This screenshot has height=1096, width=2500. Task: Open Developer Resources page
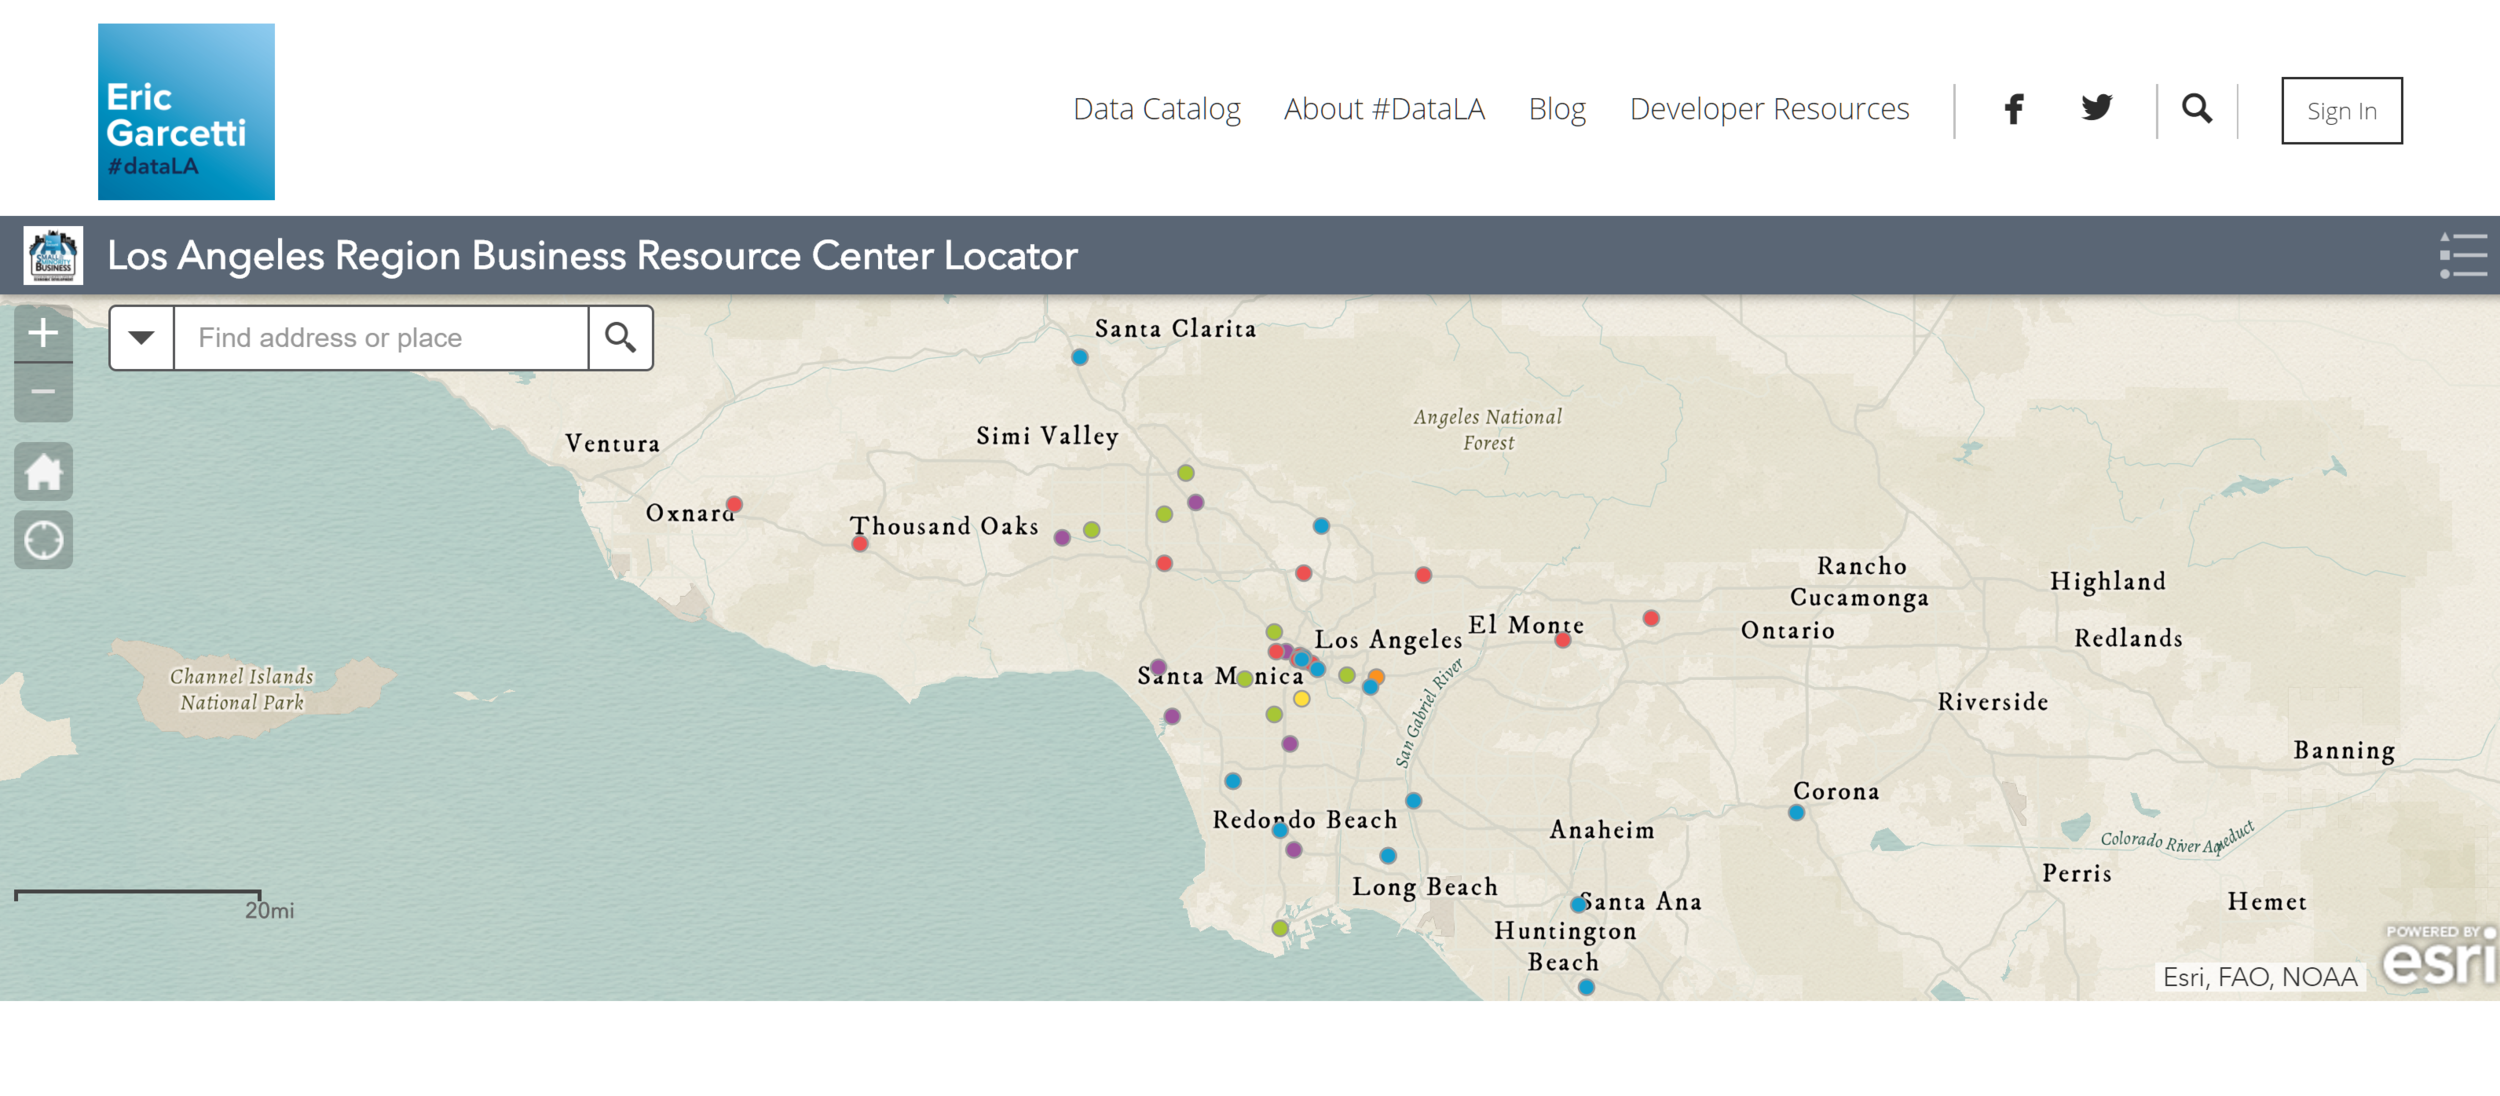click(1769, 109)
